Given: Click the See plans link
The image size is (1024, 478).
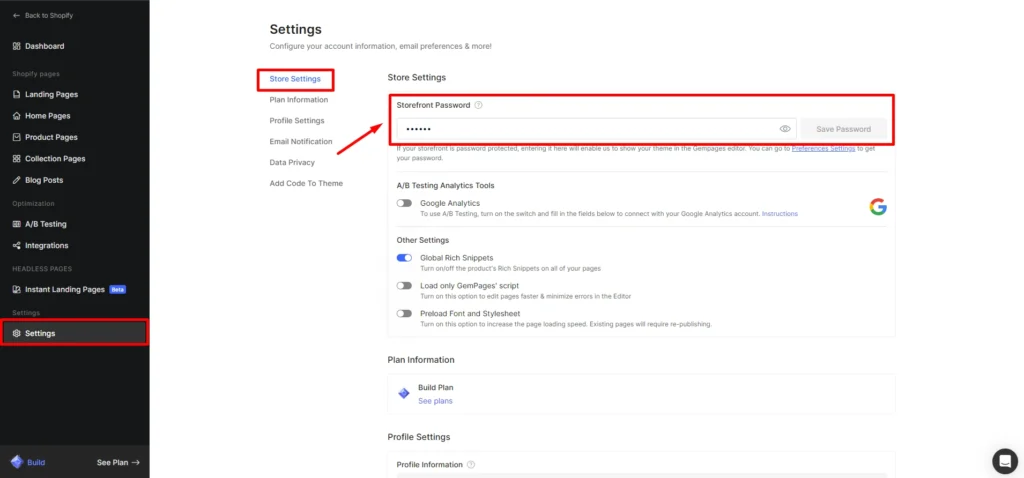Looking at the screenshot, I should coord(435,401).
